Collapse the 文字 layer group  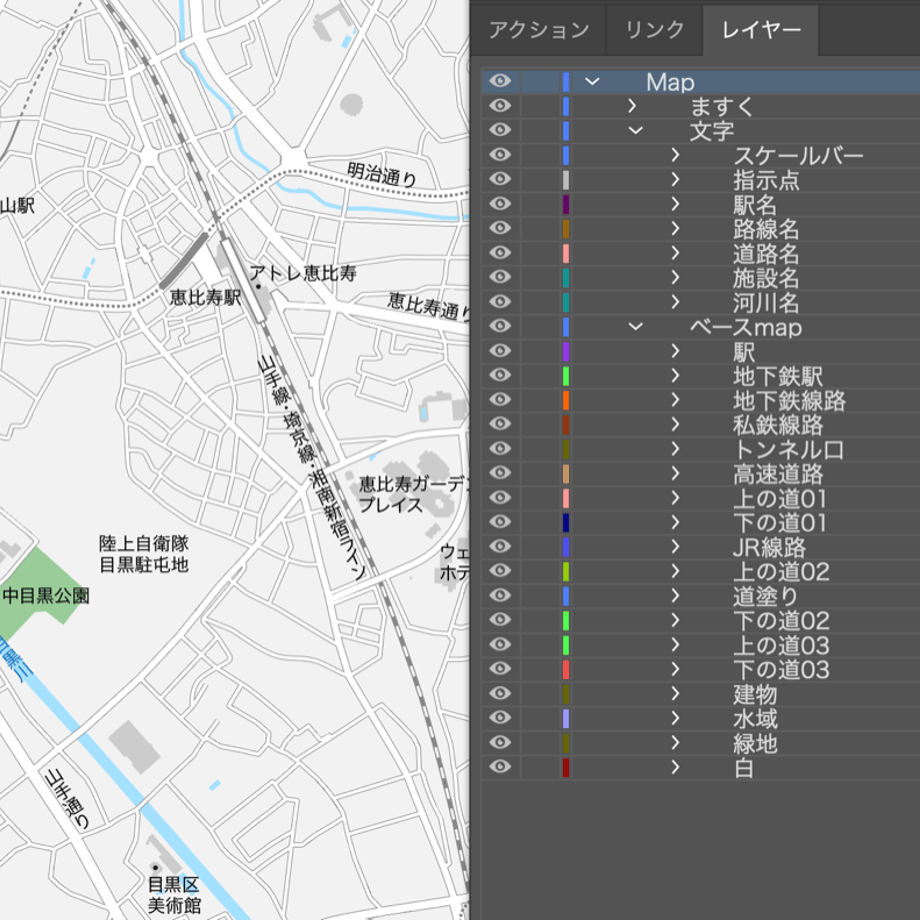[x=635, y=130]
